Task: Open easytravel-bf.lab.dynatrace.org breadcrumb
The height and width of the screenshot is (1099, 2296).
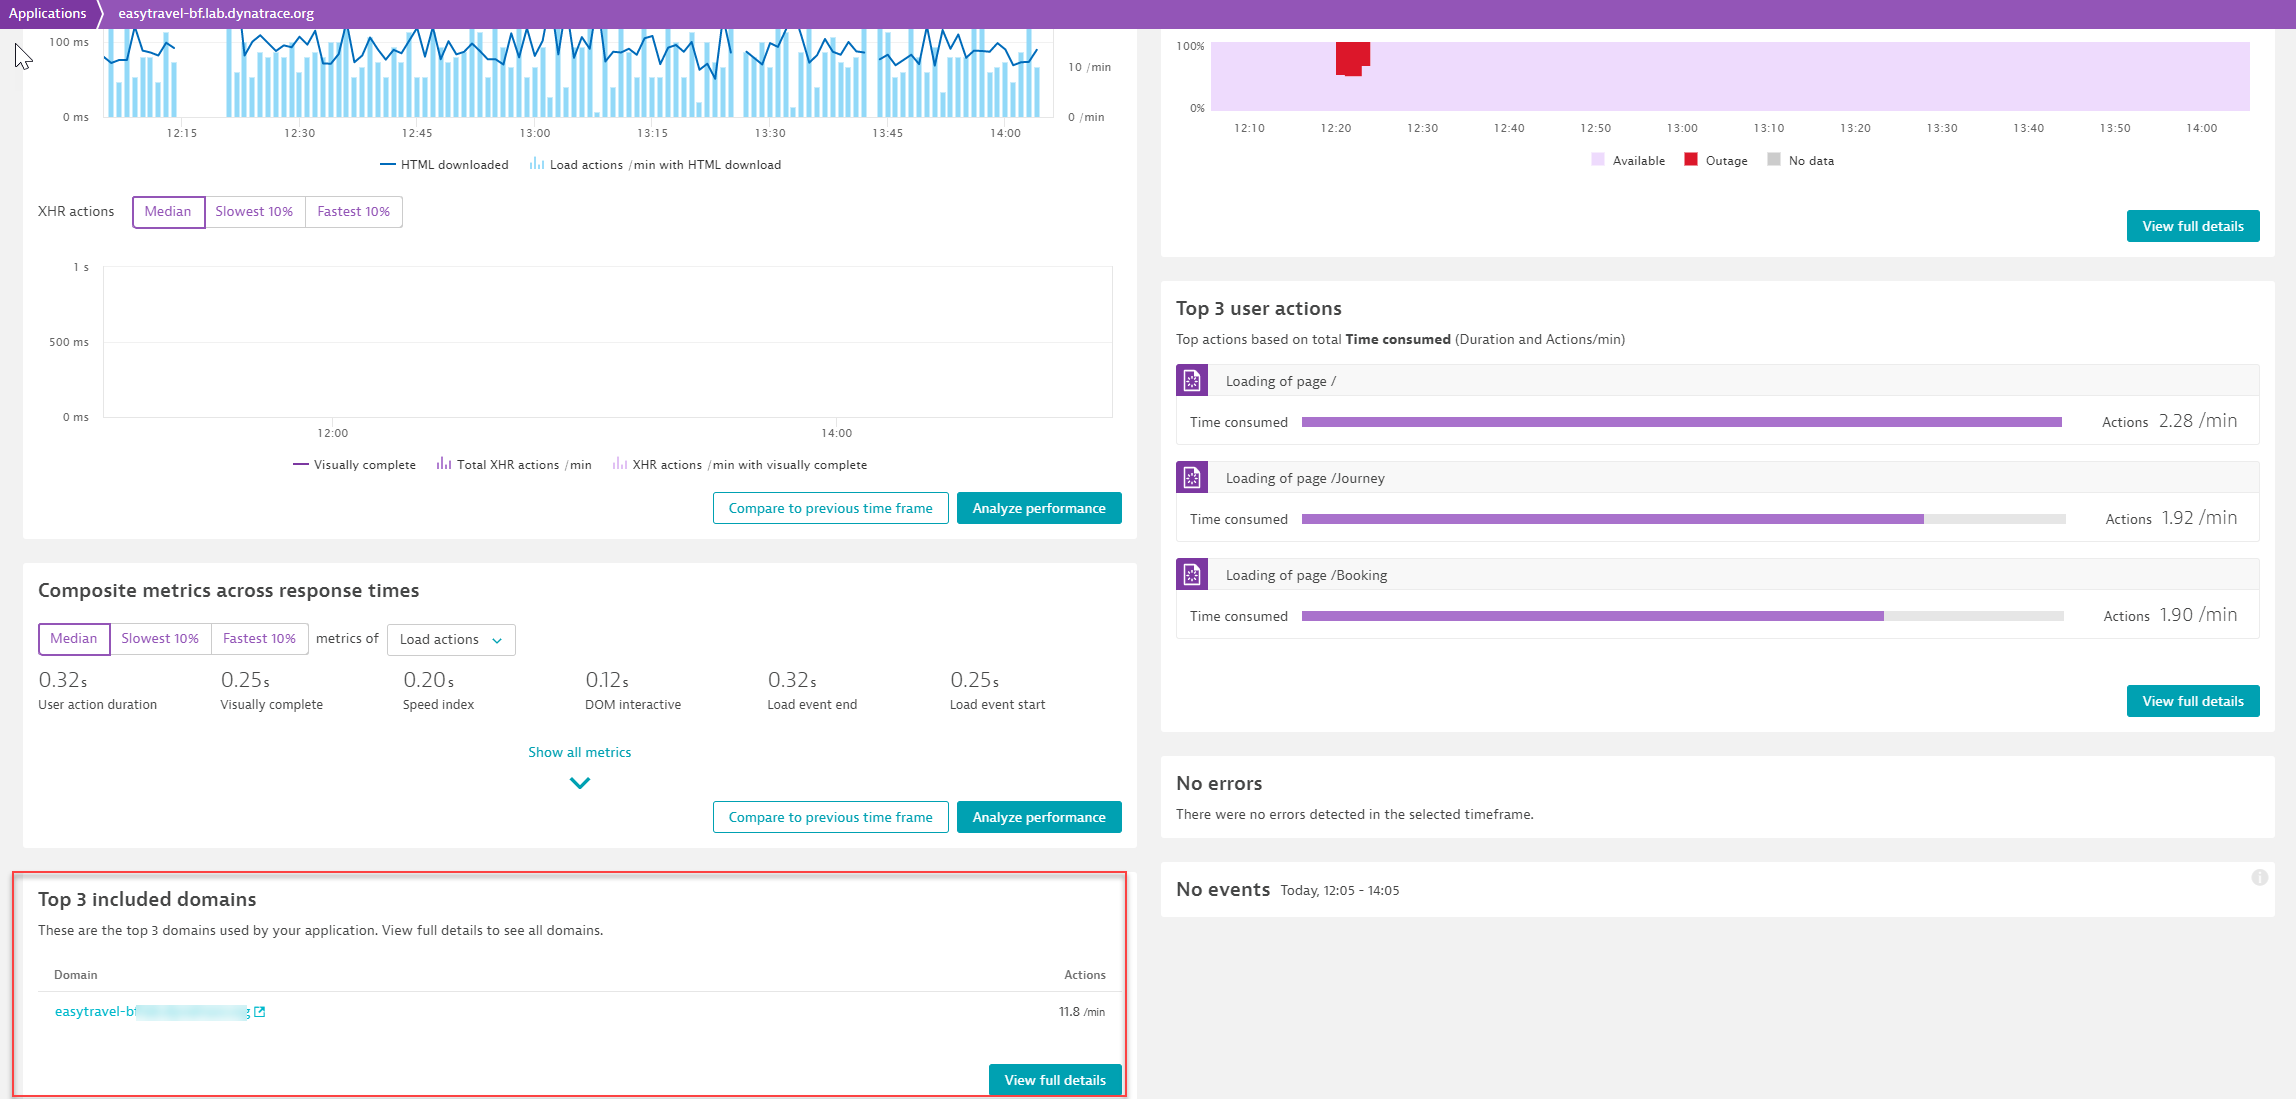Action: (216, 13)
